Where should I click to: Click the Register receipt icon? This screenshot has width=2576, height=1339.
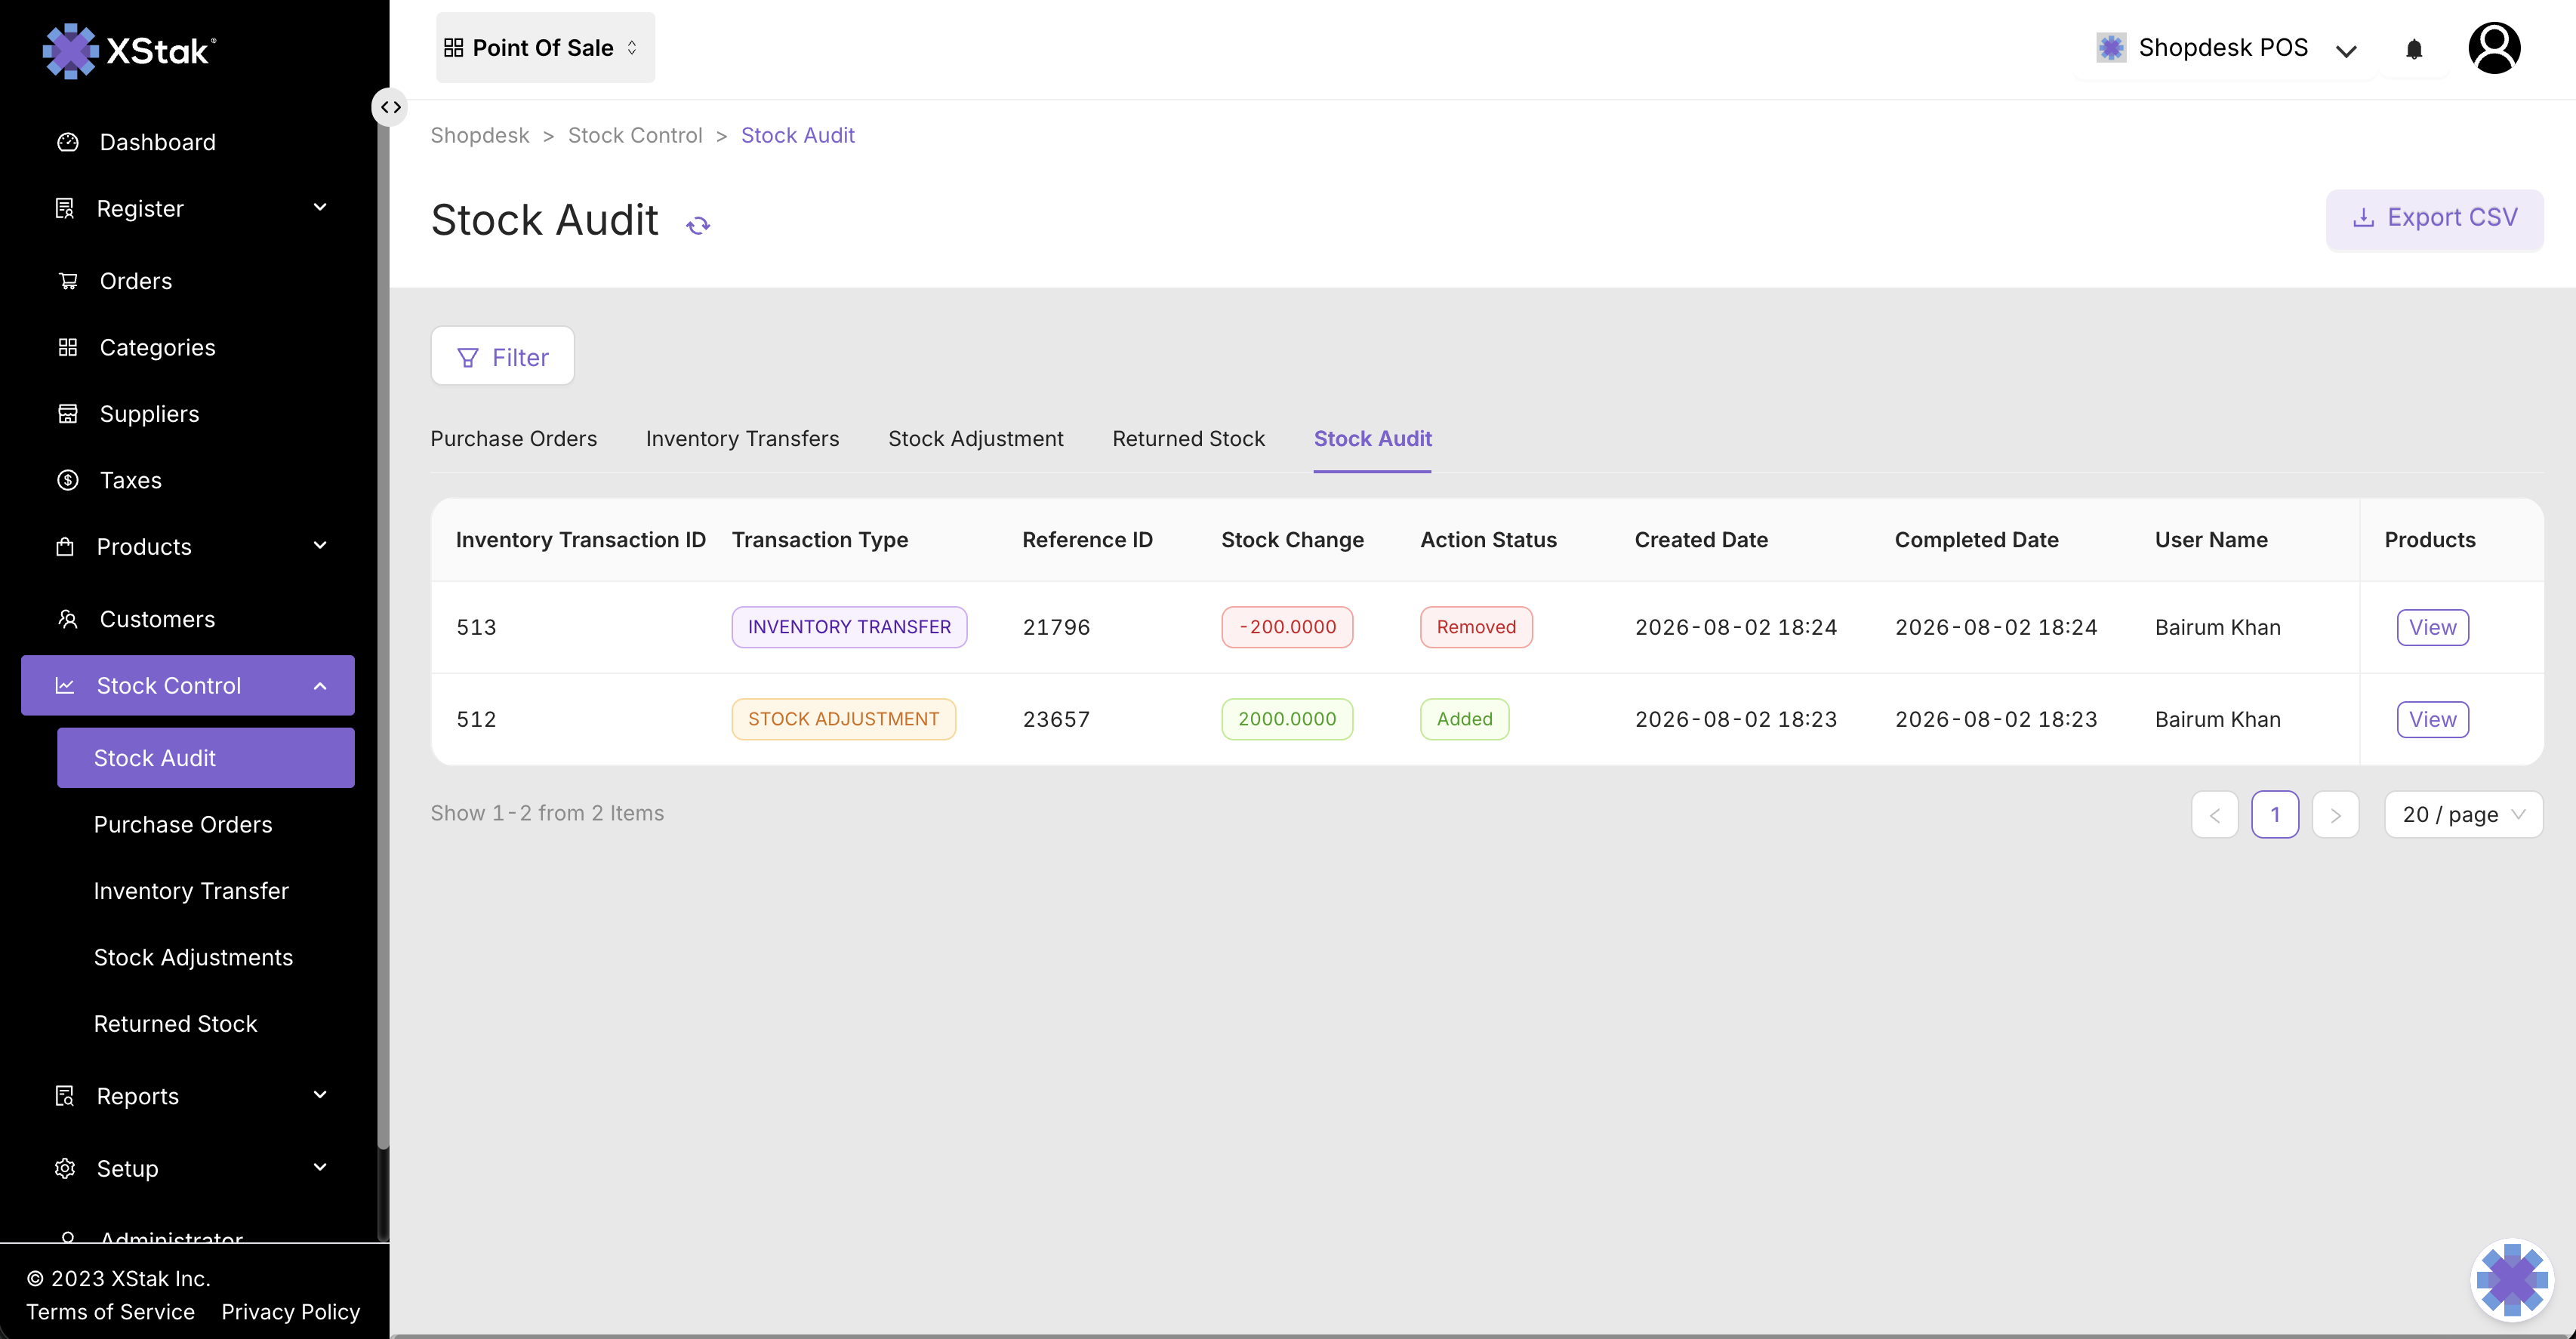point(65,208)
